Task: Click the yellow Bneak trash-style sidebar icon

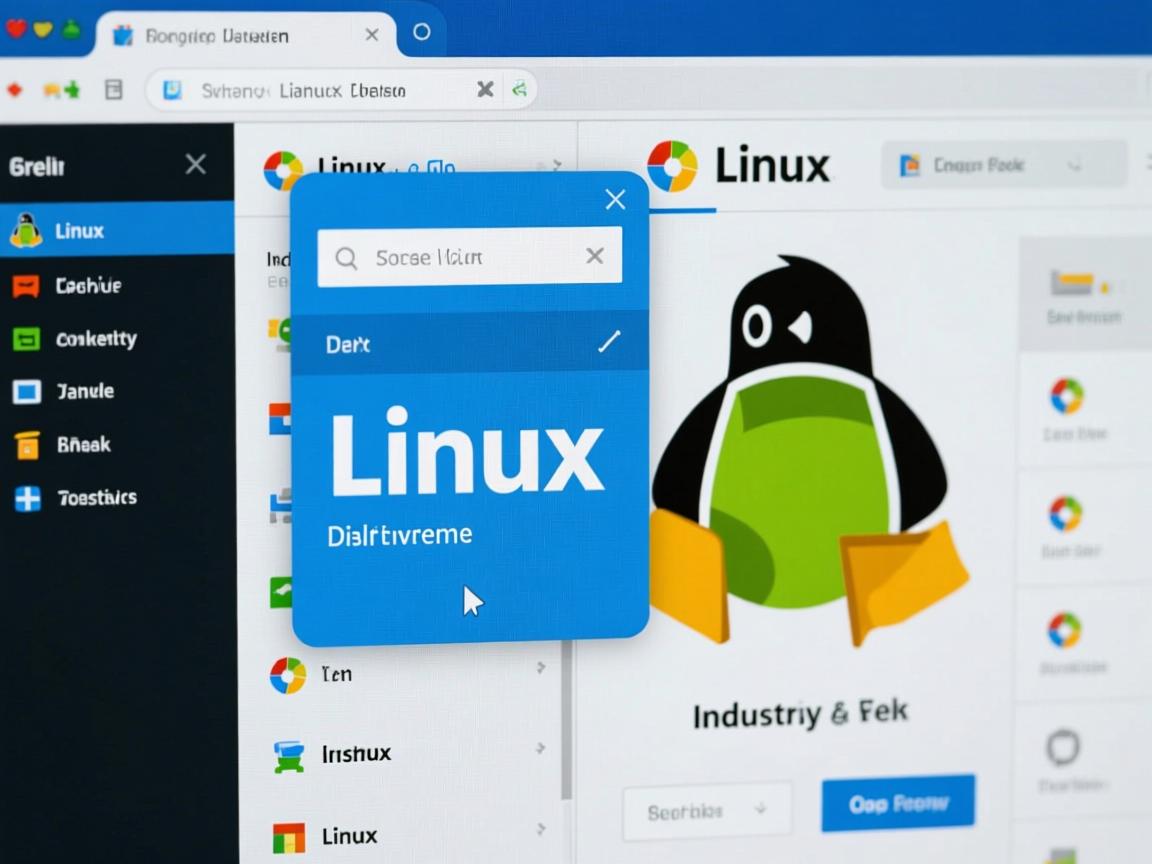Action: click(x=27, y=445)
